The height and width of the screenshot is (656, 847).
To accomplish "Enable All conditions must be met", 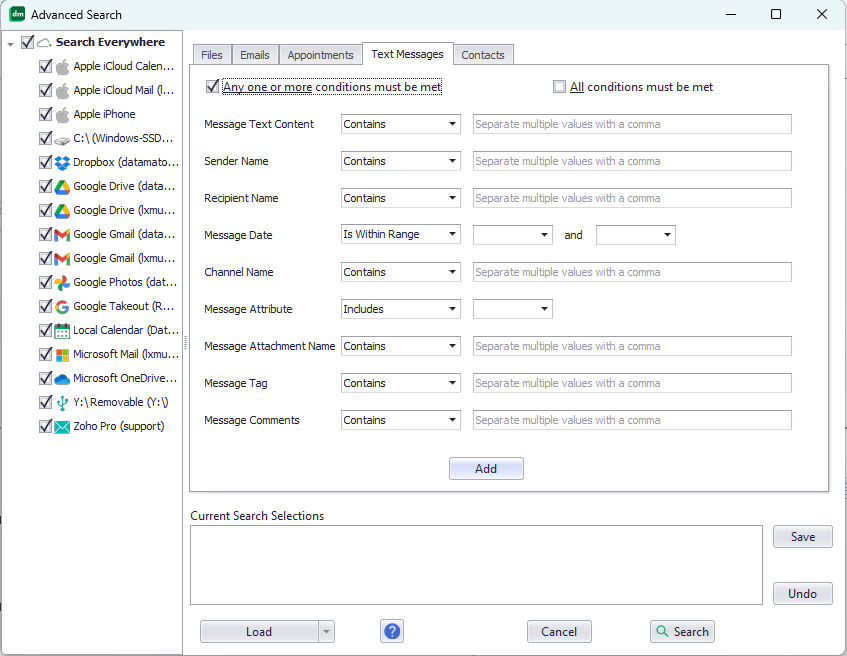I will 560,87.
